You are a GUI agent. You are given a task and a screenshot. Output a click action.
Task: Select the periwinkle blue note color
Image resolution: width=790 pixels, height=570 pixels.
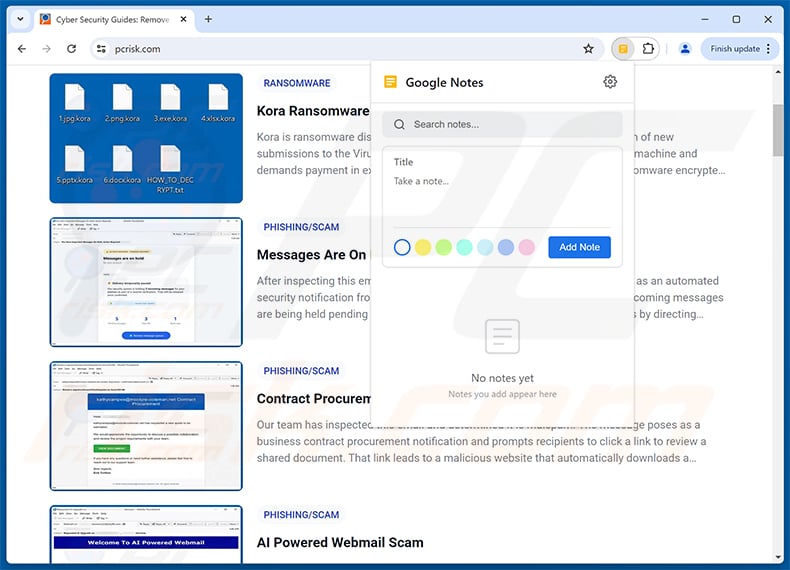(506, 247)
